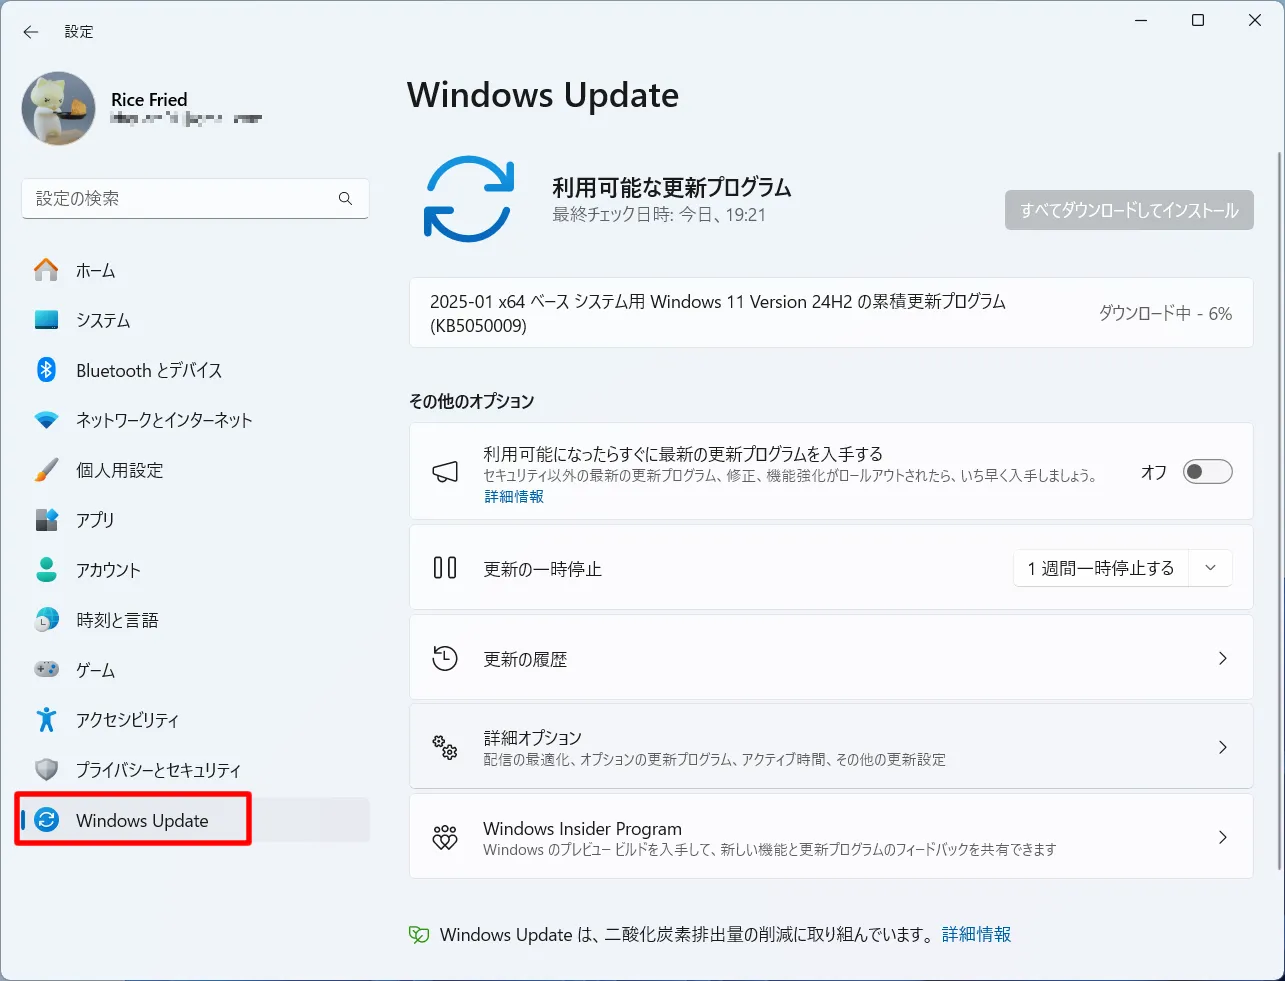Open 詳細オプション advanced options
The width and height of the screenshot is (1285, 981).
[x=831, y=747]
